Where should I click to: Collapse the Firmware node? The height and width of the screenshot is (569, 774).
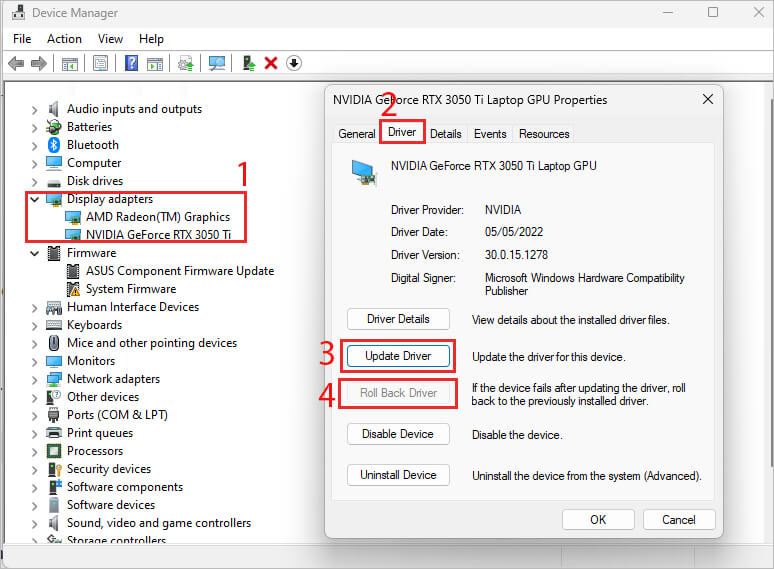click(34, 253)
